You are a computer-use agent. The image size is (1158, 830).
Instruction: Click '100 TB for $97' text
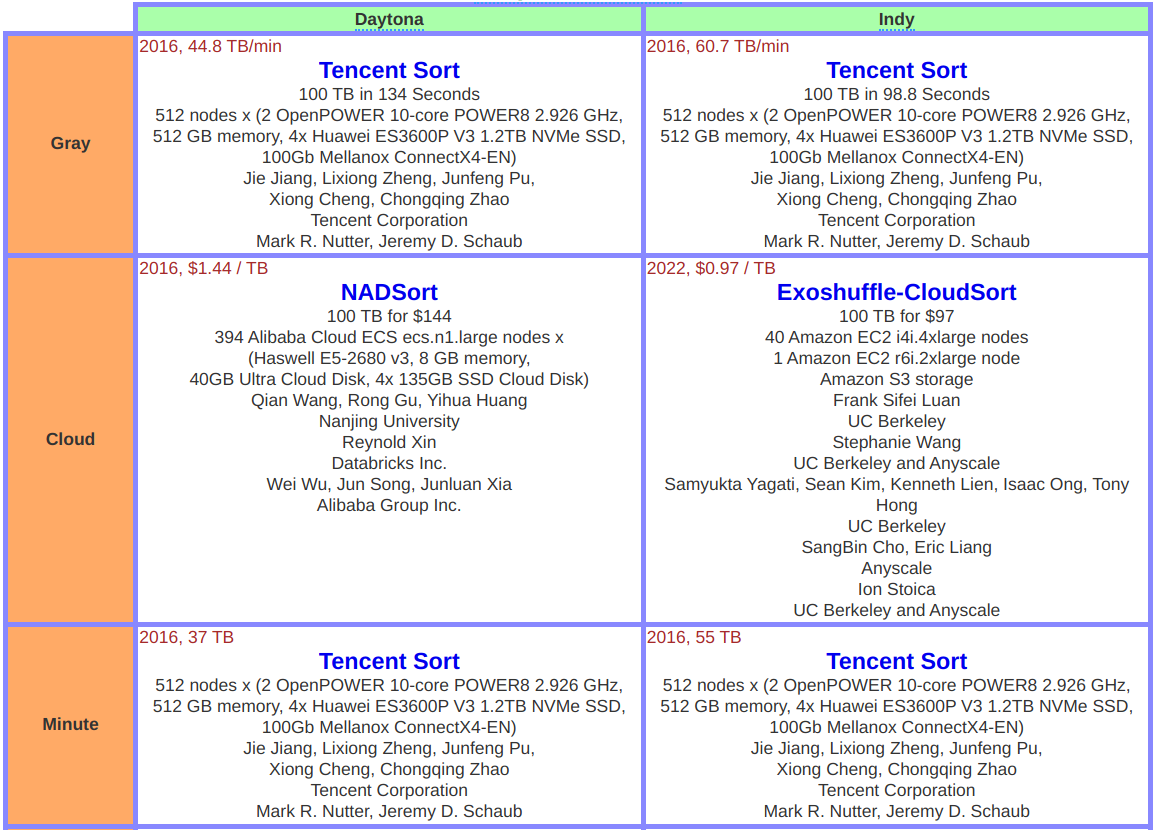(x=896, y=316)
